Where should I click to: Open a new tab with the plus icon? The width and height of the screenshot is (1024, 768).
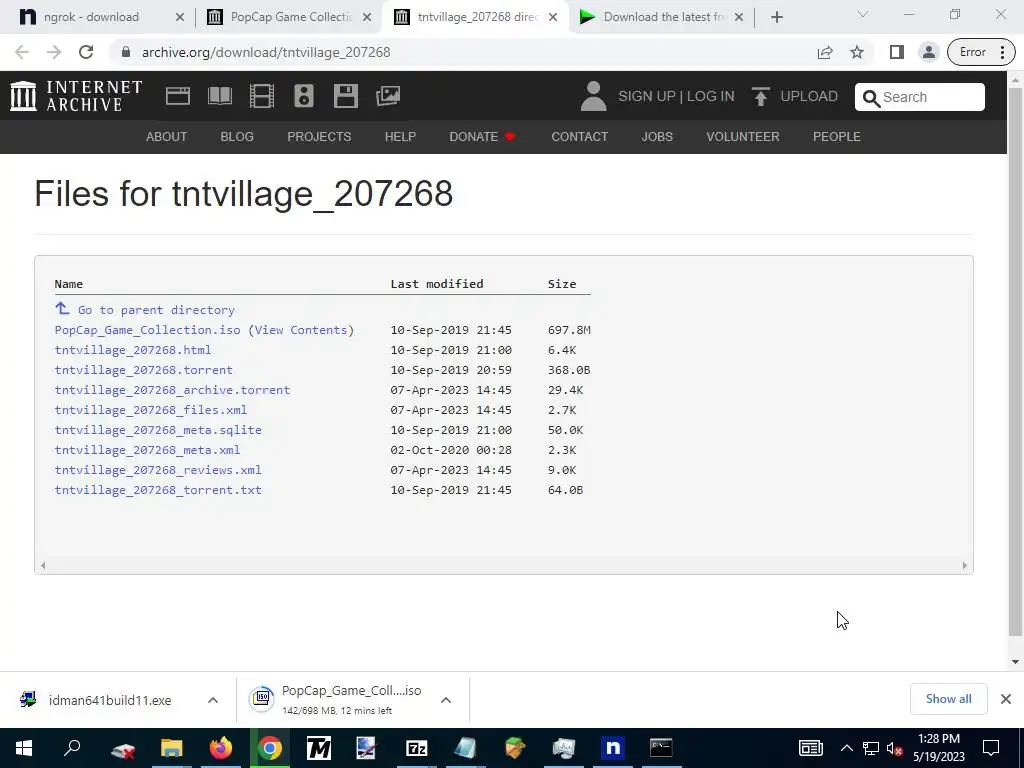[x=776, y=17]
